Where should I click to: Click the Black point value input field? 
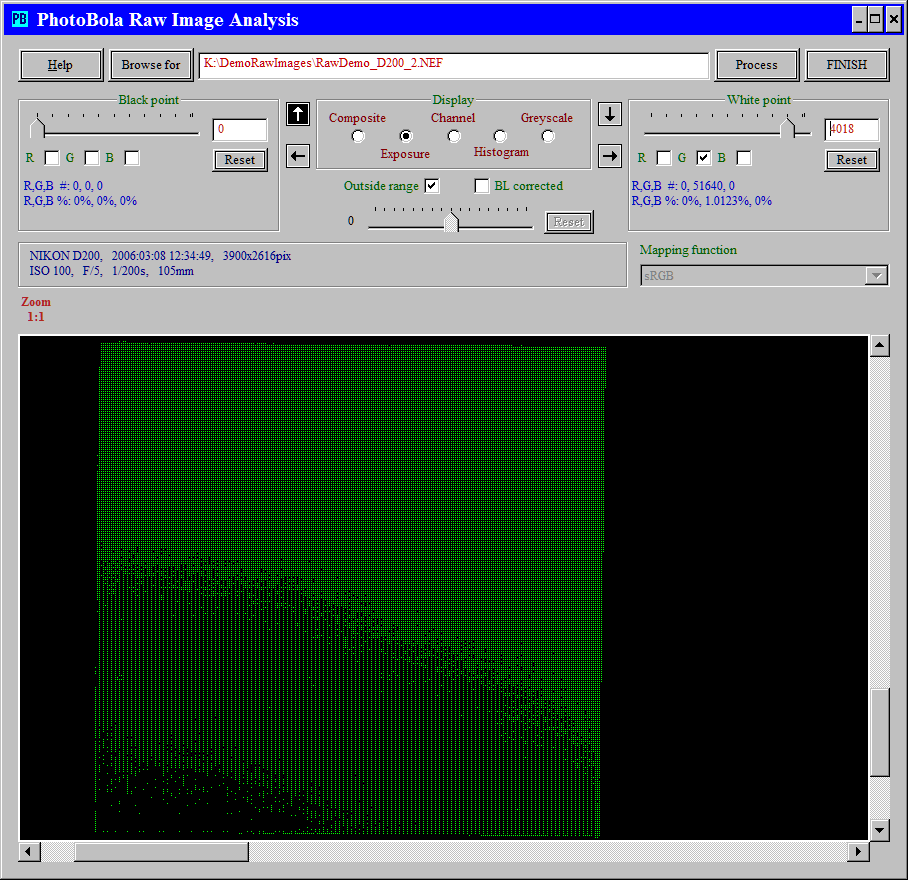(x=240, y=129)
